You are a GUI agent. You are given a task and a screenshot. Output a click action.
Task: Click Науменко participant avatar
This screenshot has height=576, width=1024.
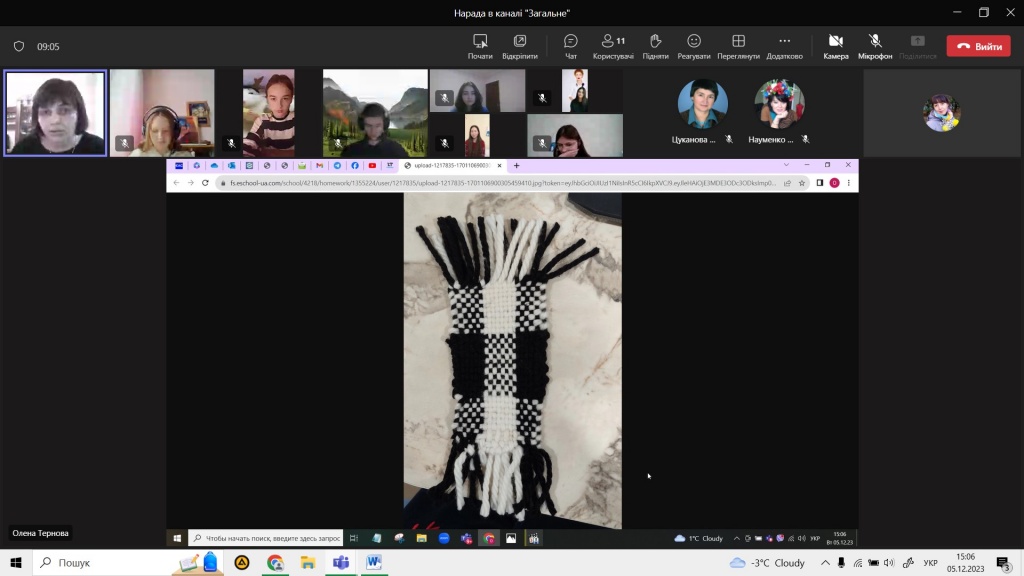pyautogui.click(x=779, y=104)
